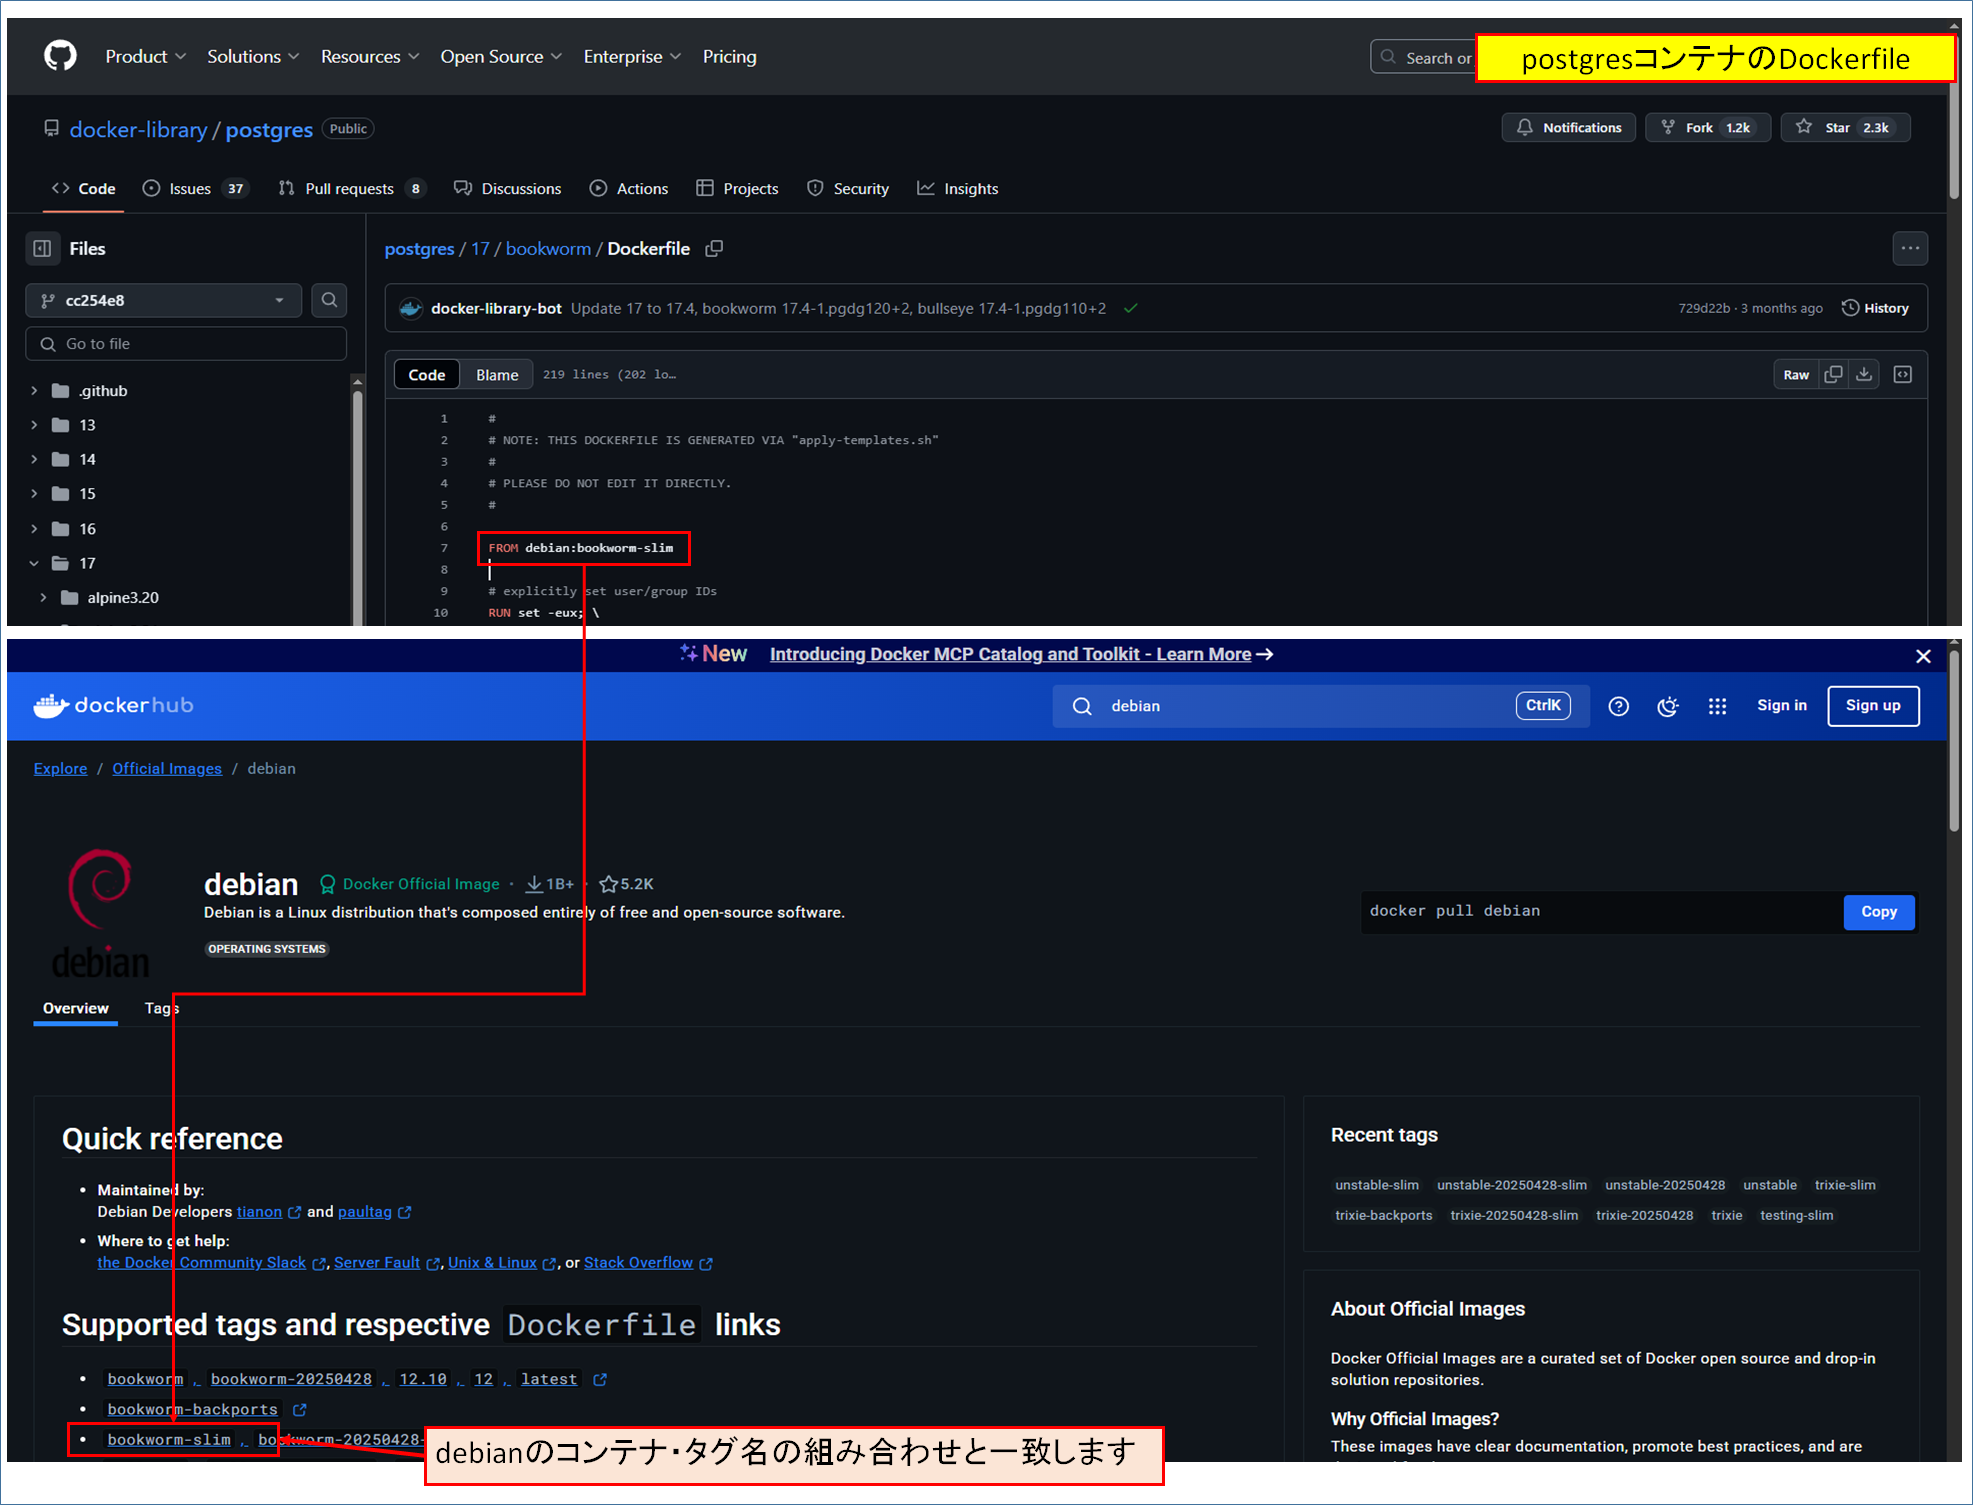1973x1505 pixels.
Task: Switch to the Docker Hub Tags tab
Action: point(162,1008)
